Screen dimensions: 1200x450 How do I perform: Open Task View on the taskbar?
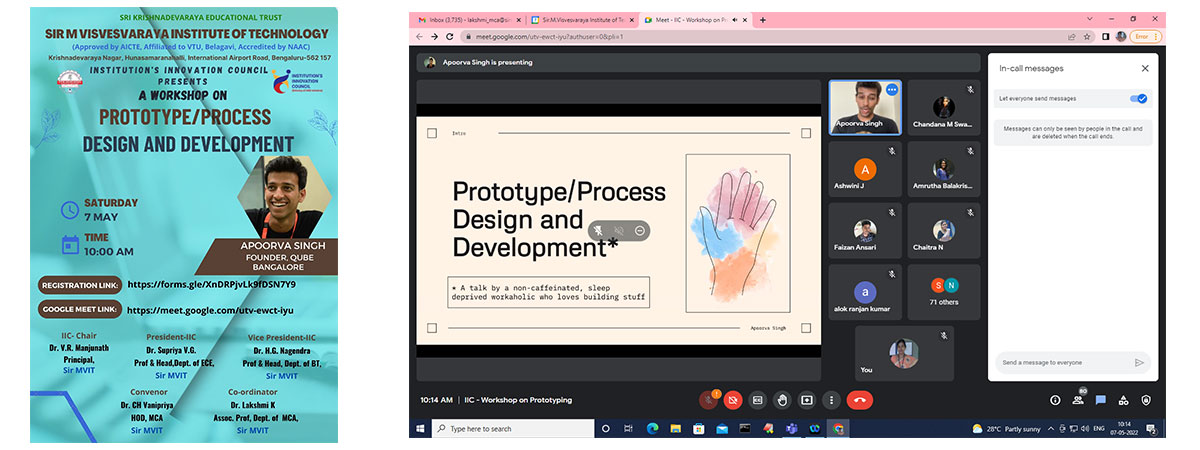(629, 428)
